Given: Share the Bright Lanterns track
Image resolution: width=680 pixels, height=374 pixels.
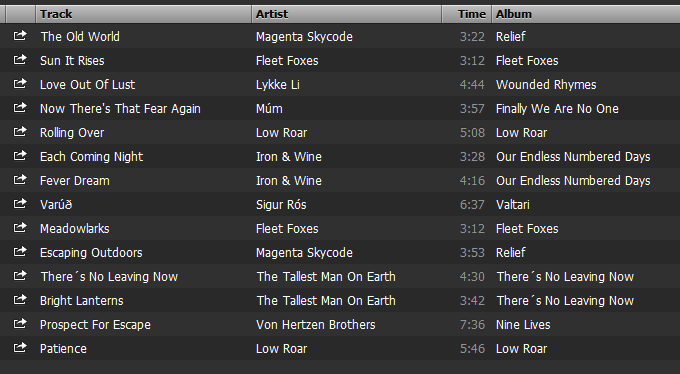Looking at the screenshot, I should tap(20, 299).
